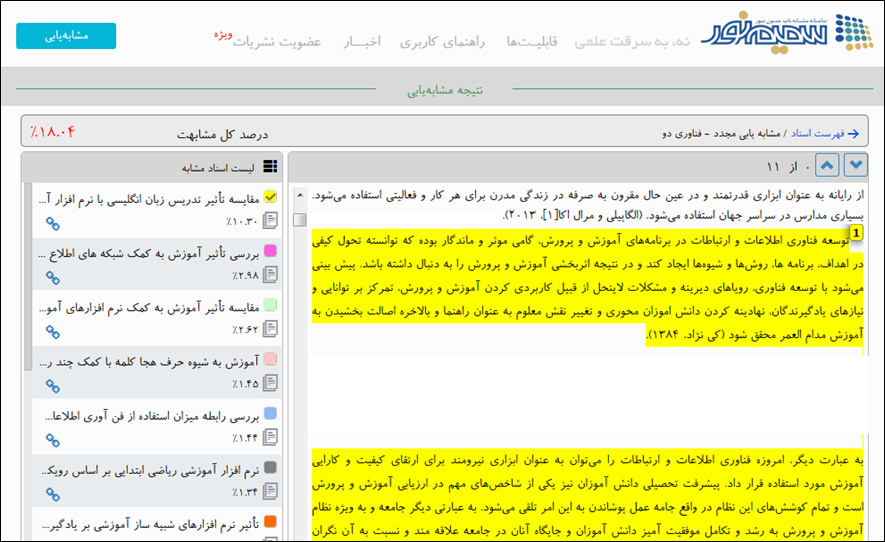This screenshot has height=542, width=885.
Task: Click the لیست اسناد مشابه panel title
Action: coord(218,168)
